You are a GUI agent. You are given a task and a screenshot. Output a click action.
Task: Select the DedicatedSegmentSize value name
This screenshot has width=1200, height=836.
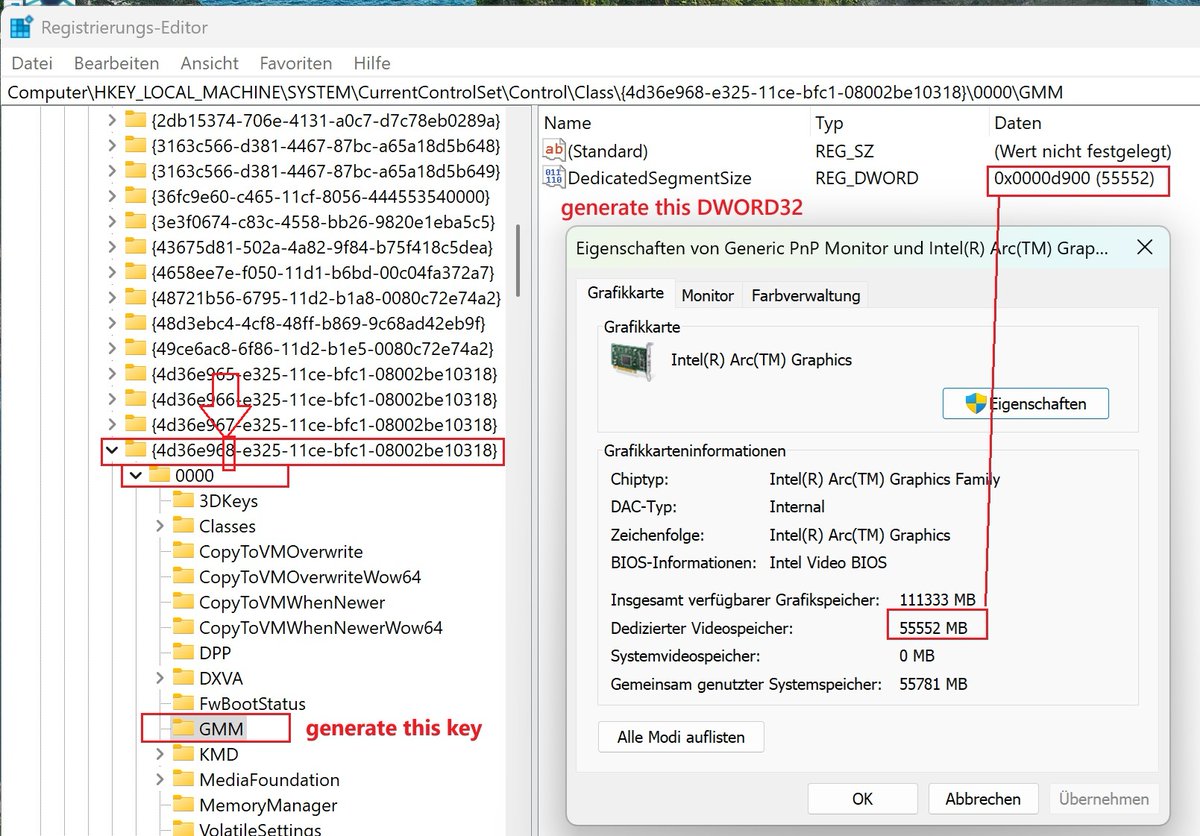pos(659,178)
